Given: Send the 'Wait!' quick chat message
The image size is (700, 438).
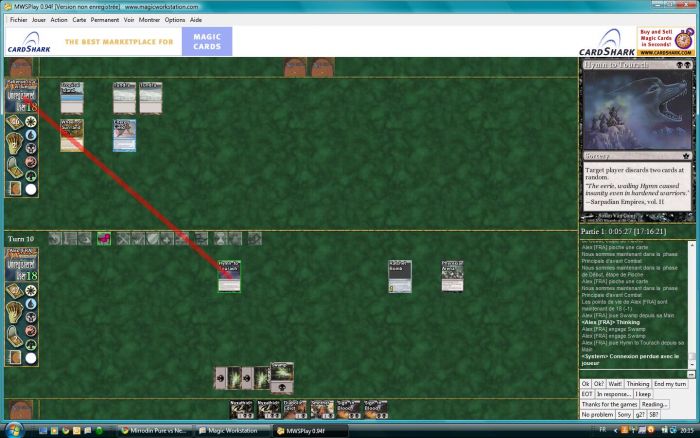Looking at the screenshot, I should coord(615,384).
